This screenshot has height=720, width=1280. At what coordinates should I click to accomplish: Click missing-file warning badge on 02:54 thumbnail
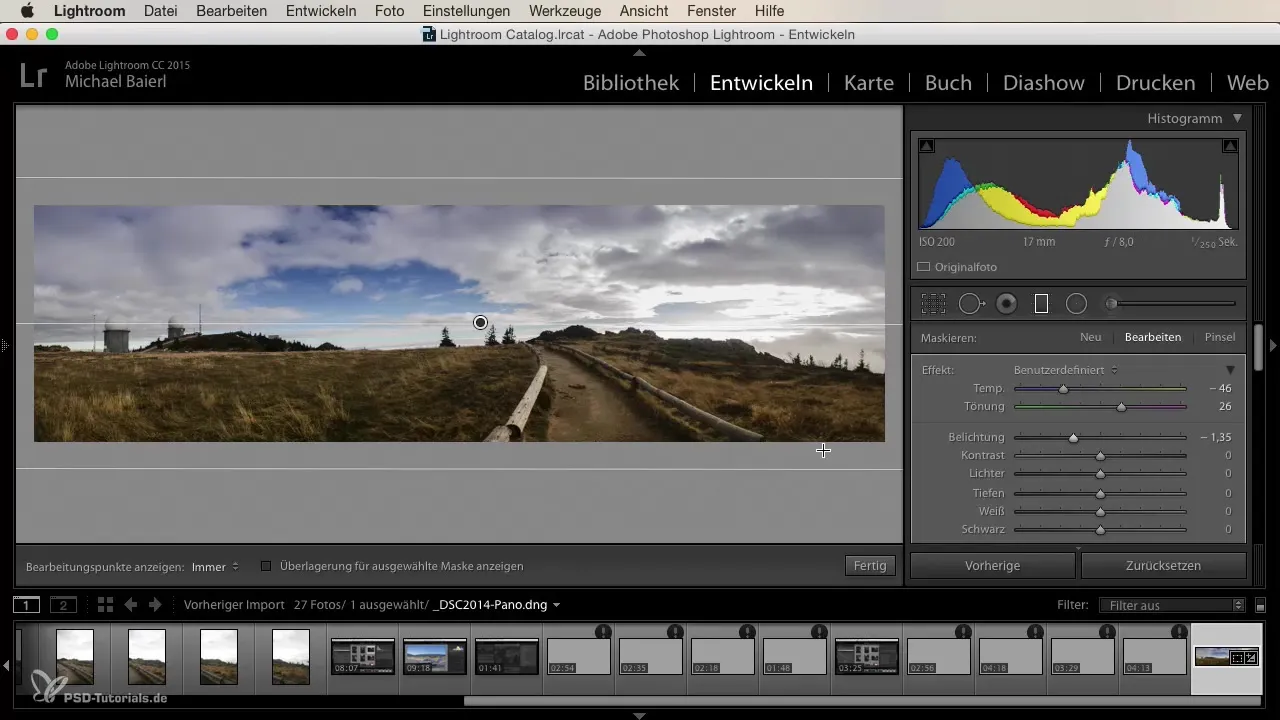click(603, 632)
